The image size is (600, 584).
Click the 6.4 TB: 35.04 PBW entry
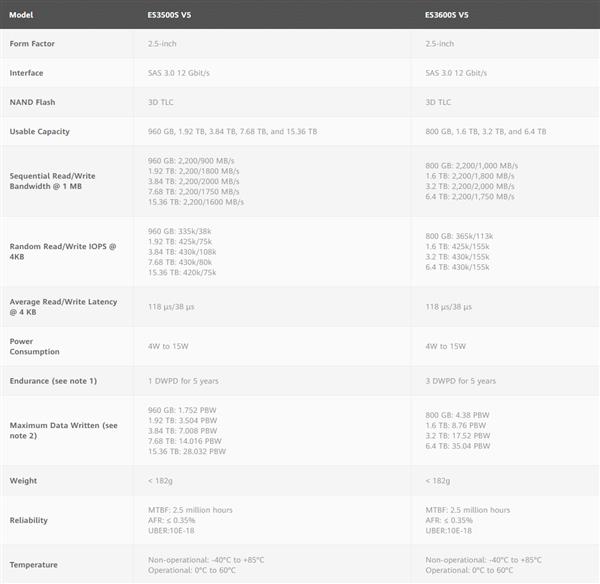point(457,445)
